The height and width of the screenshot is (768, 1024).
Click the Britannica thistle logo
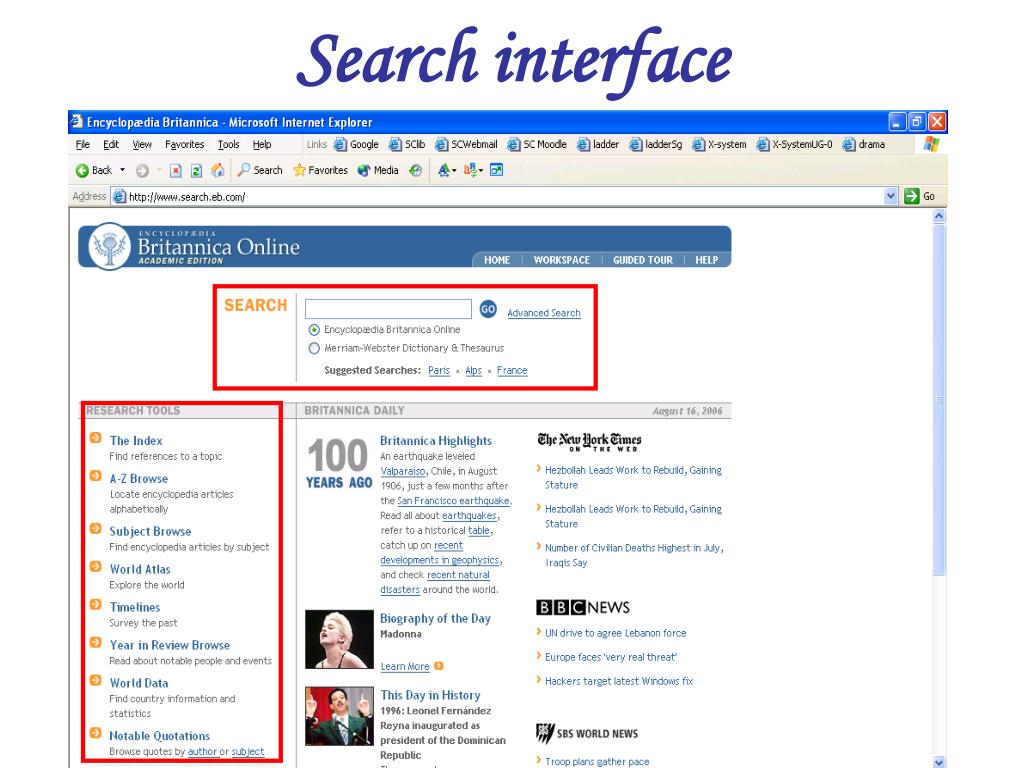[109, 246]
